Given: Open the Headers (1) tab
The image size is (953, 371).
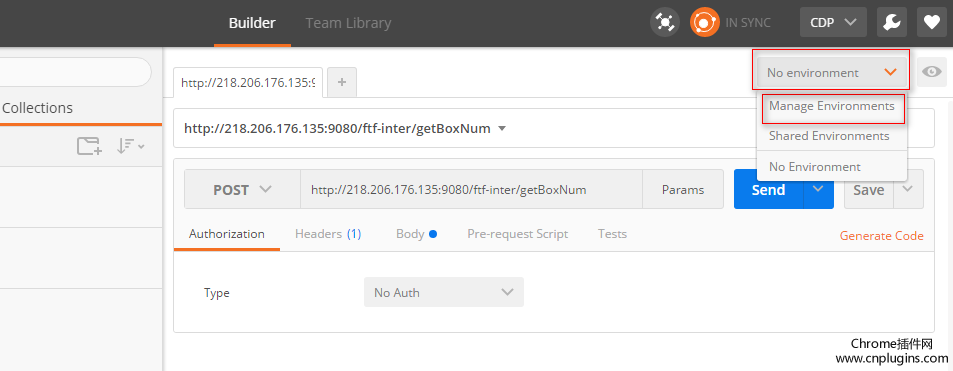Looking at the screenshot, I should point(328,234).
